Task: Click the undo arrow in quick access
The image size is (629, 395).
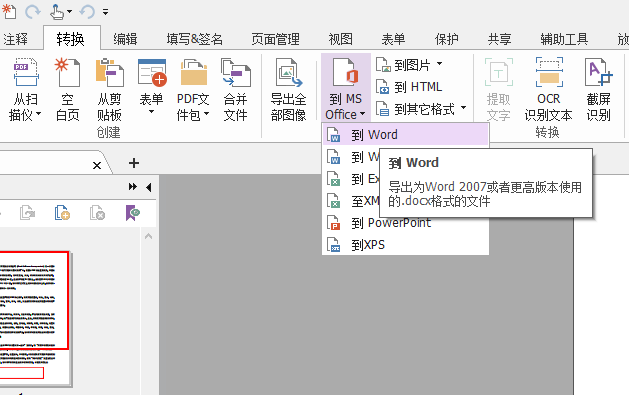Action: click(x=87, y=12)
